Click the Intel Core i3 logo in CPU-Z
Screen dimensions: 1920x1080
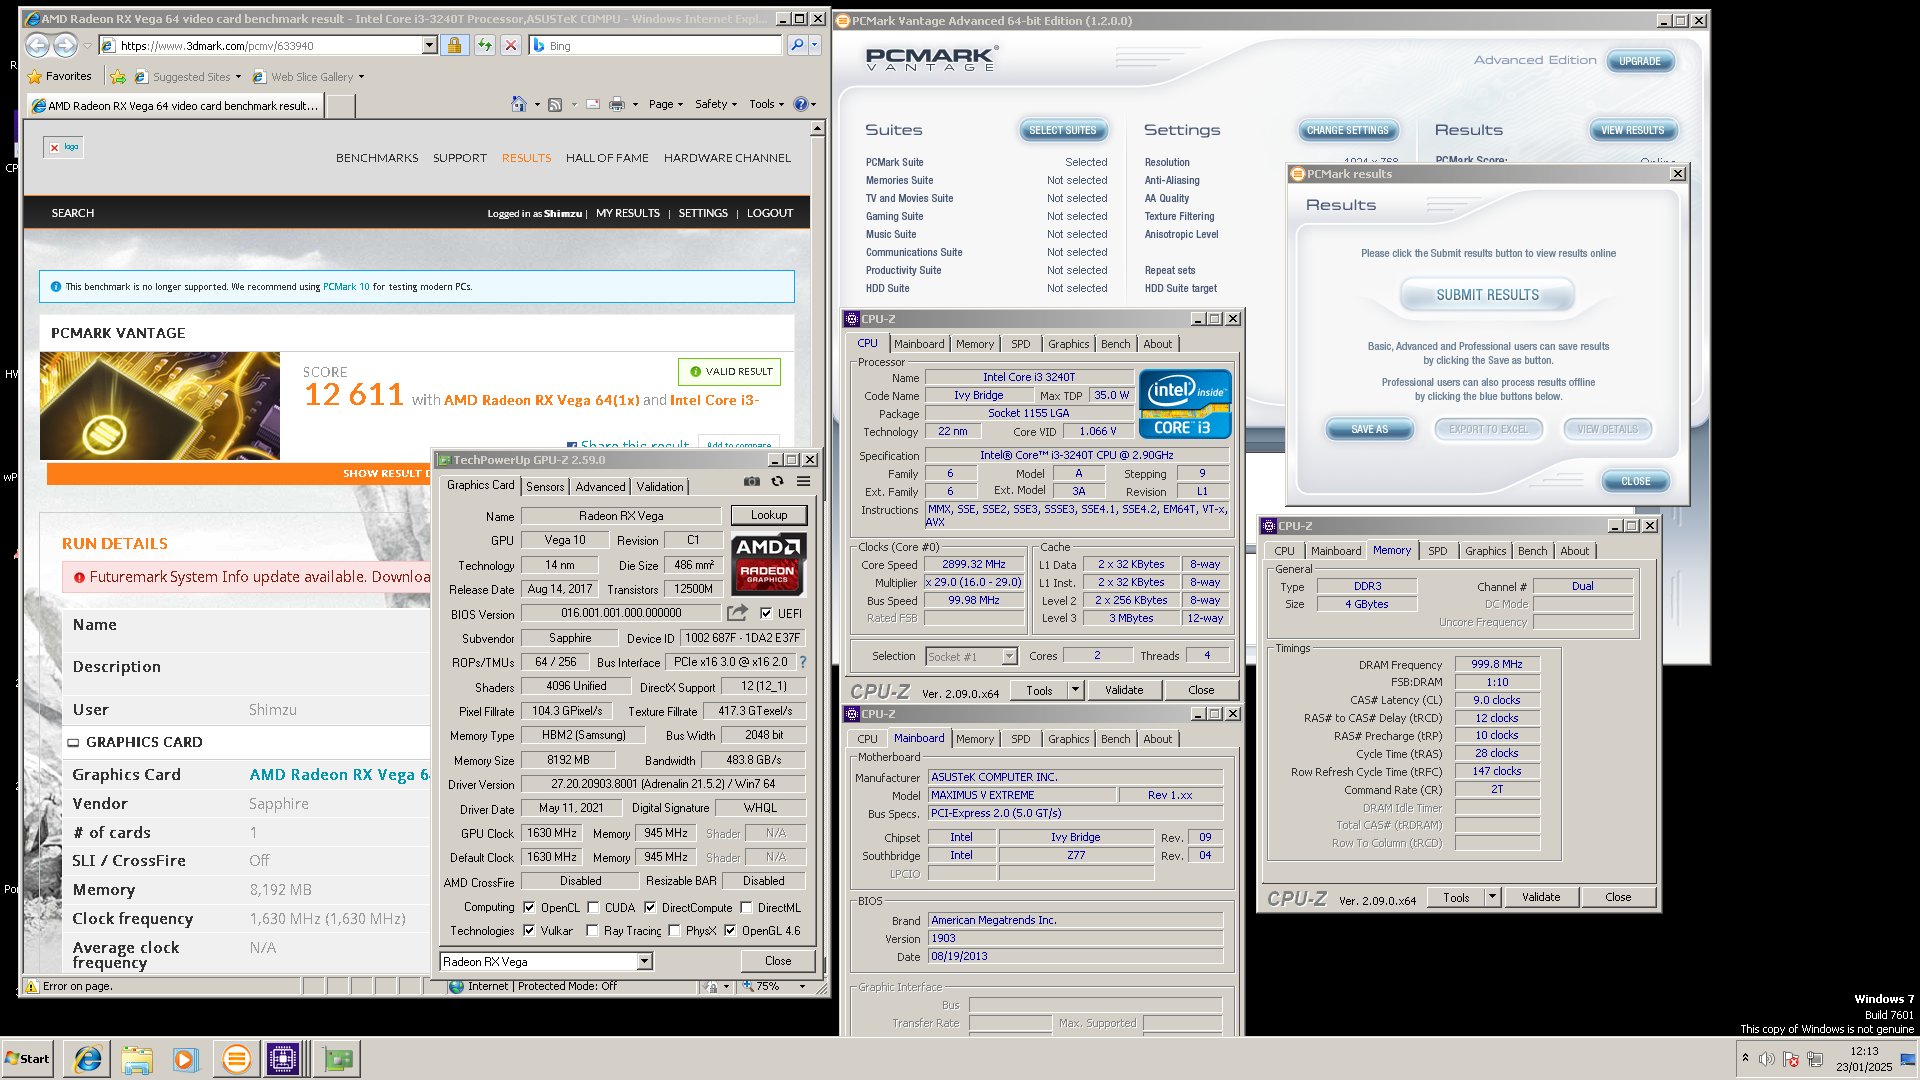[1185, 404]
